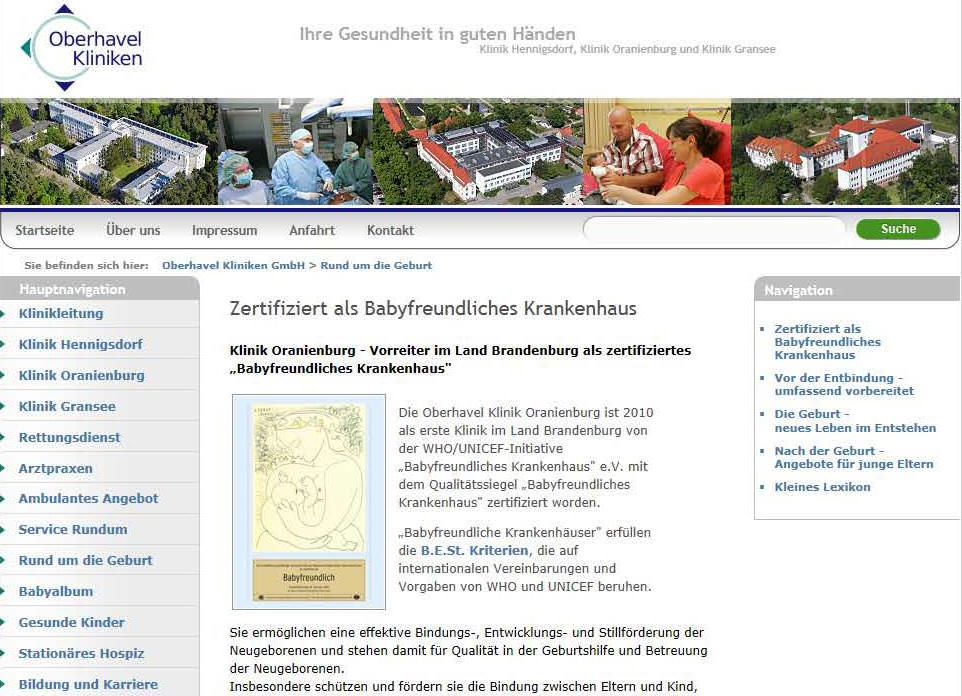
Task: Click the Hauptnavigation sidebar header
Action: pos(99,289)
